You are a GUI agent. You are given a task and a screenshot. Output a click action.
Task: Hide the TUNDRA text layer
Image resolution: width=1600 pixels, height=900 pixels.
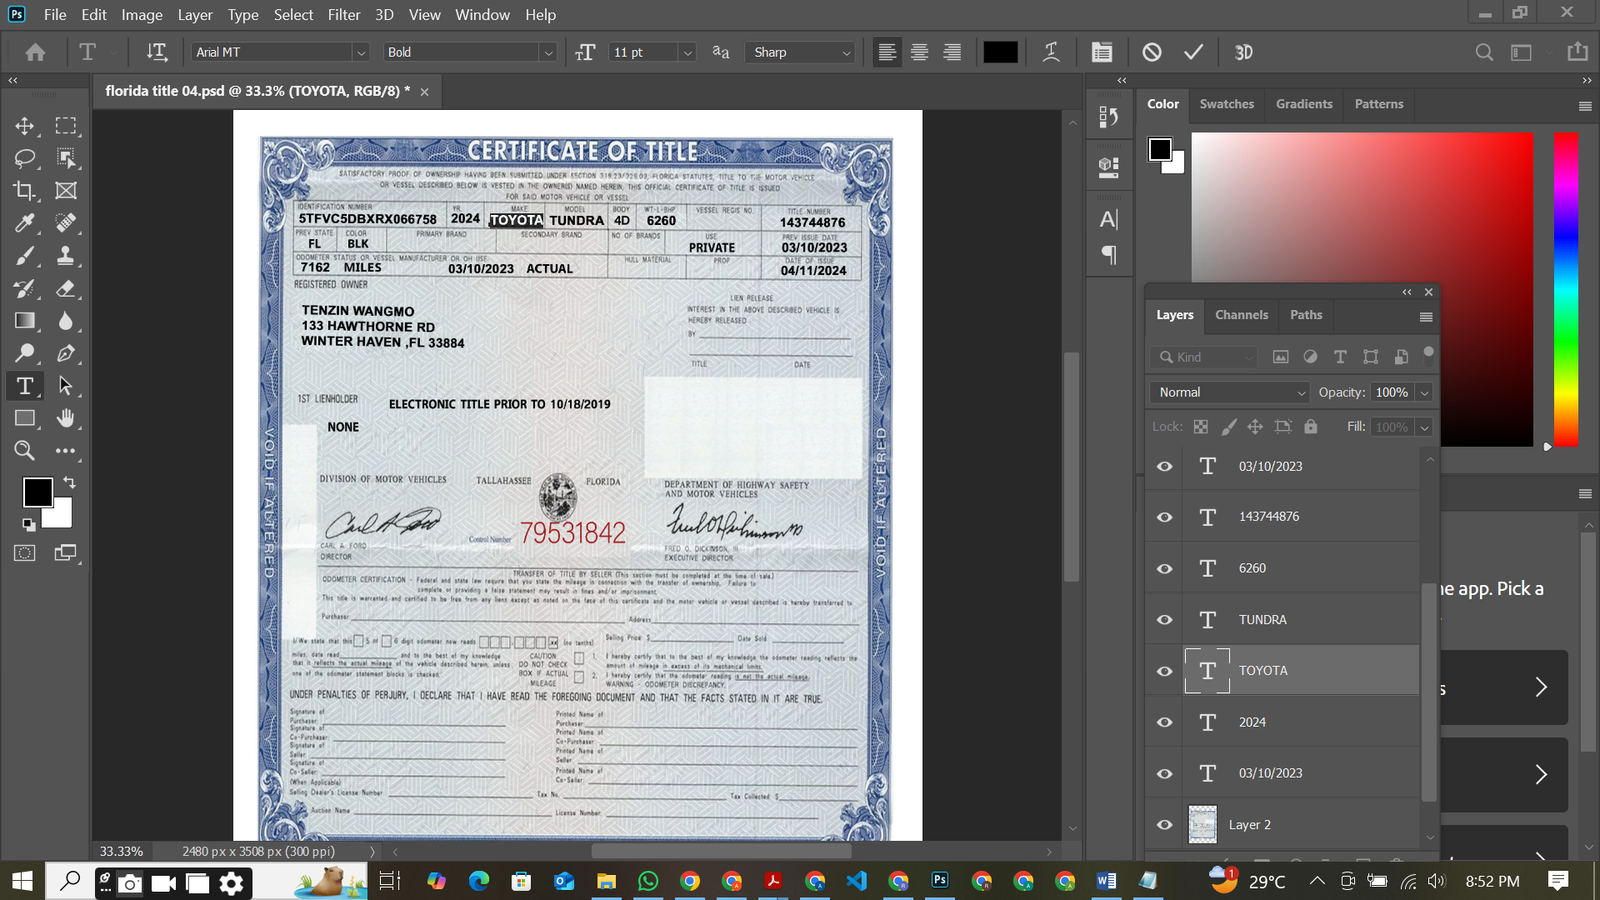1165,620
